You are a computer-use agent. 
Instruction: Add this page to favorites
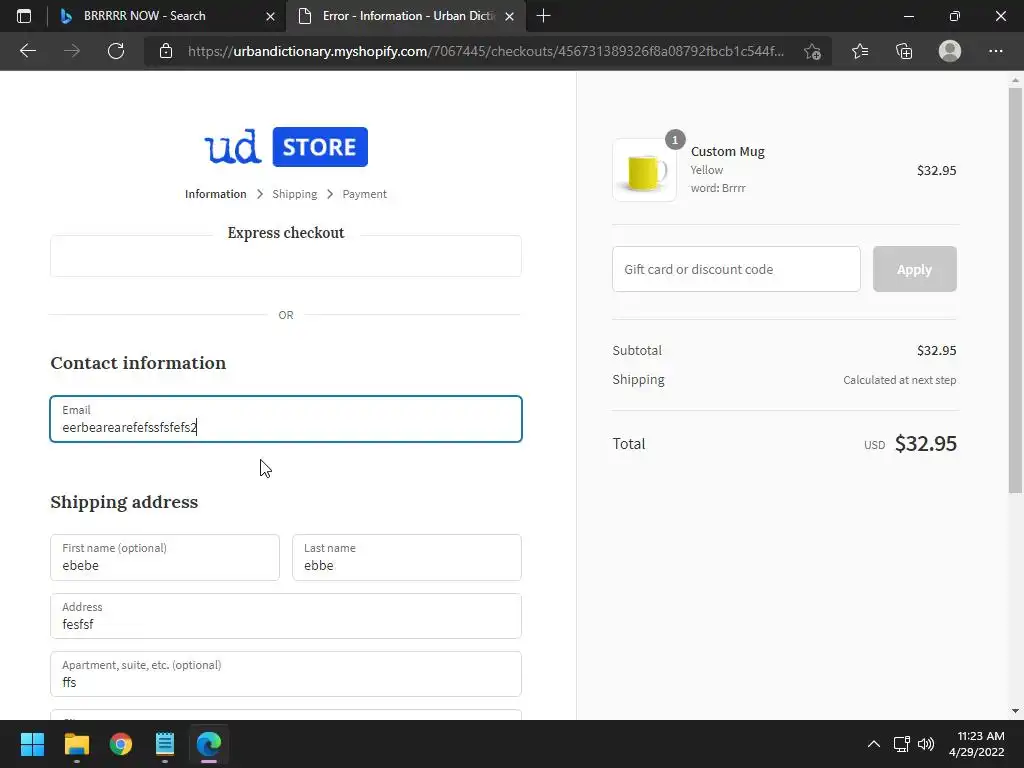812,51
